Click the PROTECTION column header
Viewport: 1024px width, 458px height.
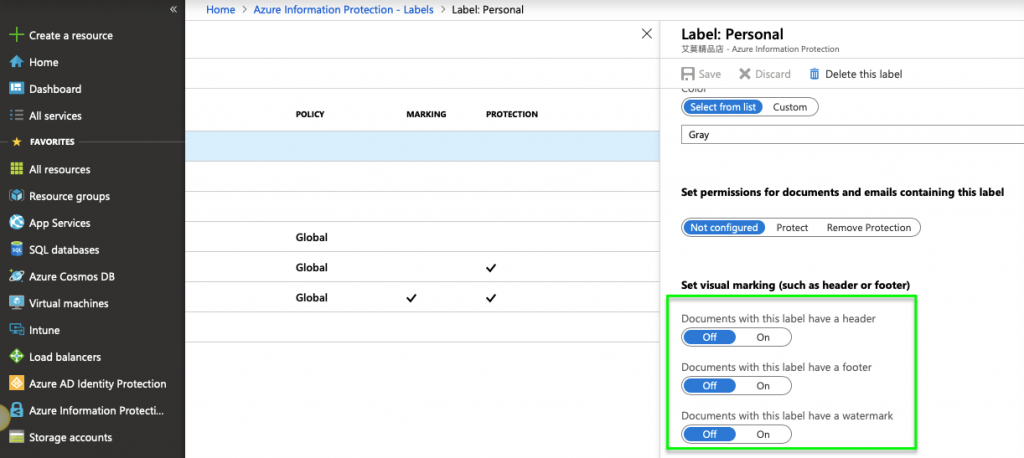tap(512, 114)
